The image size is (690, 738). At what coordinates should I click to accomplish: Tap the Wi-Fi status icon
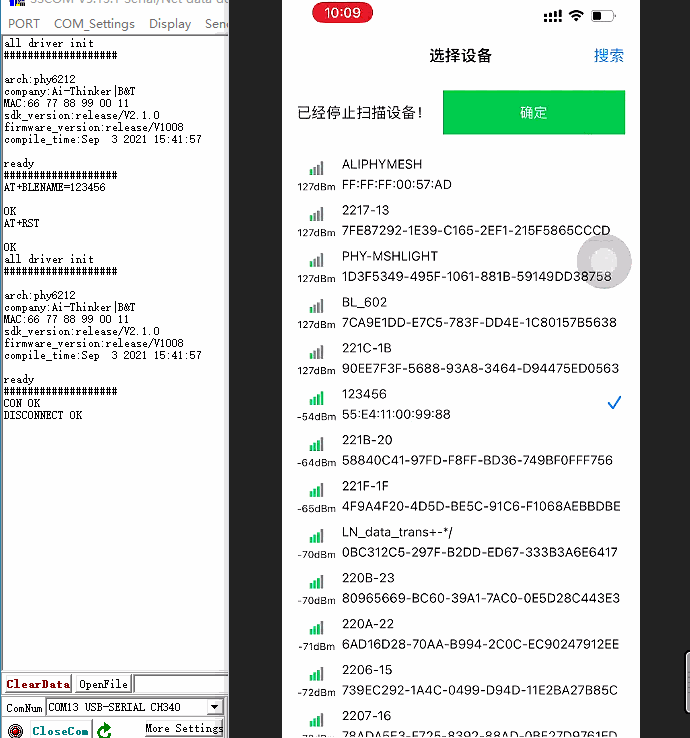576,16
